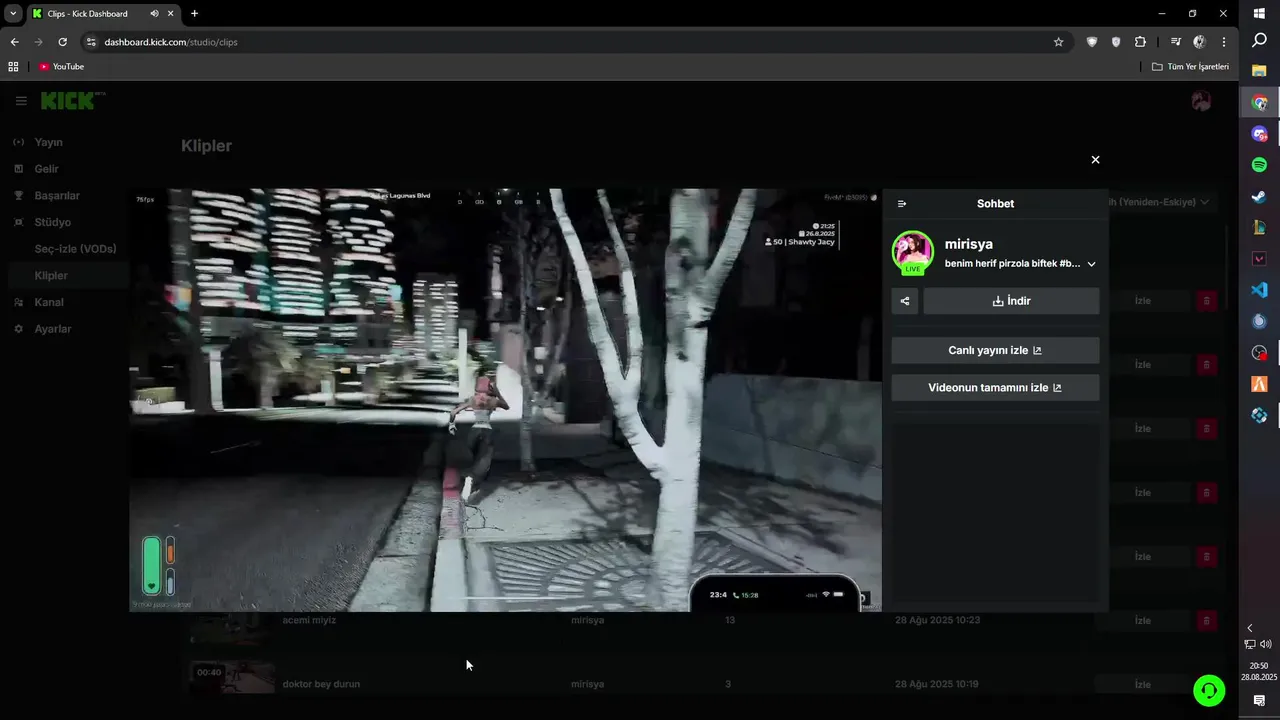Image resolution: width=1280 pixels, height=720 pixels.
Task: Open the tab search dropdown arrow
Action: point(13,14)
